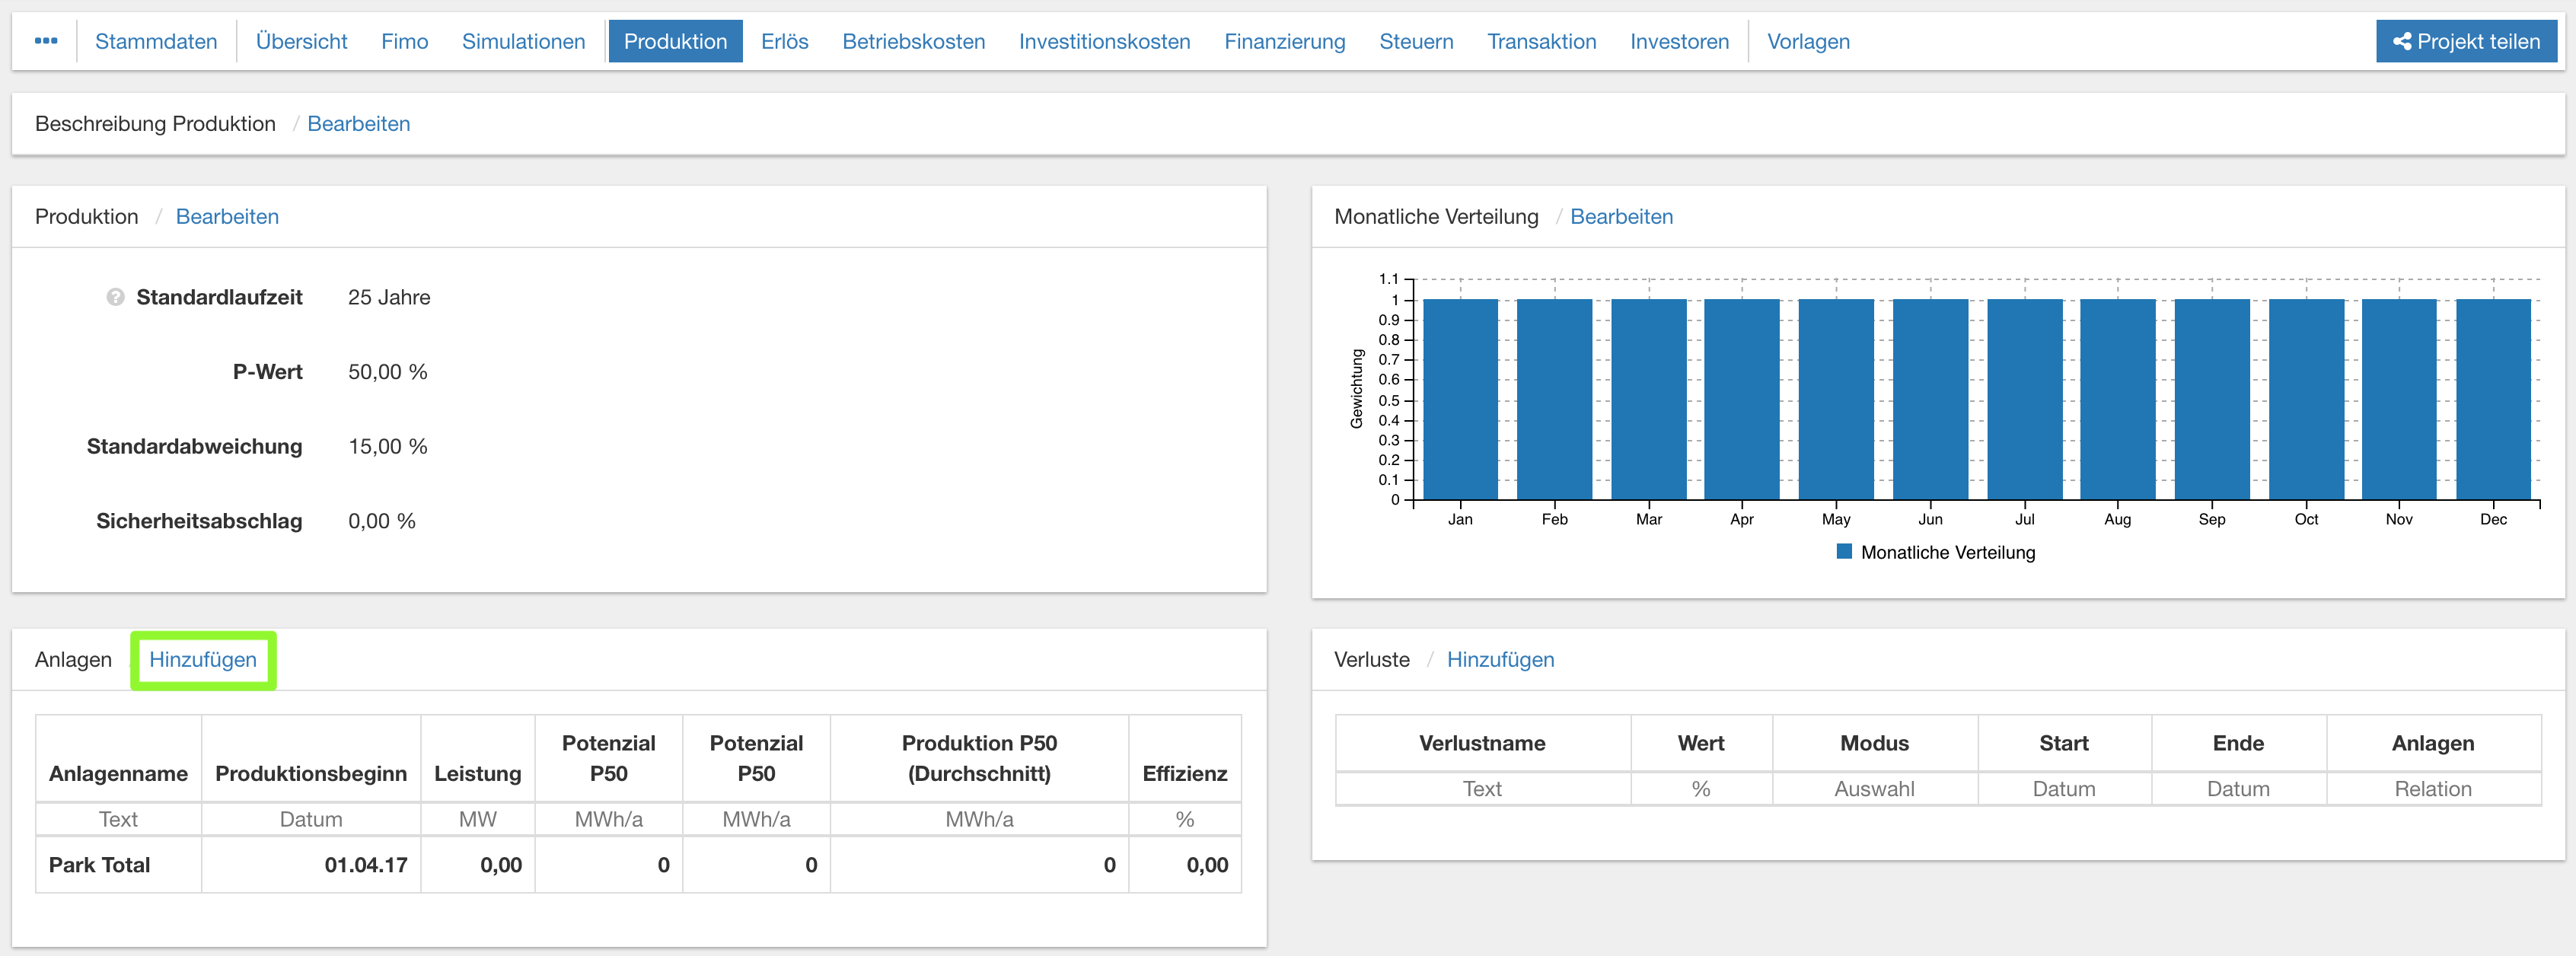Click the Monatliche Verteilung legend square

(1844, 551)
